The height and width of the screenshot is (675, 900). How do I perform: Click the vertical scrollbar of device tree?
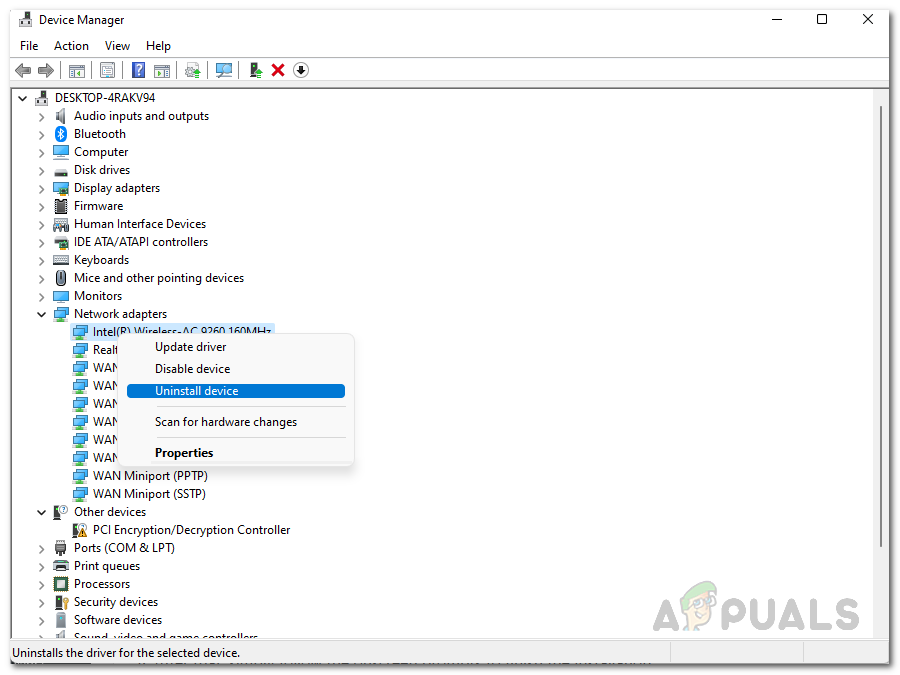(x=881, y=326)
